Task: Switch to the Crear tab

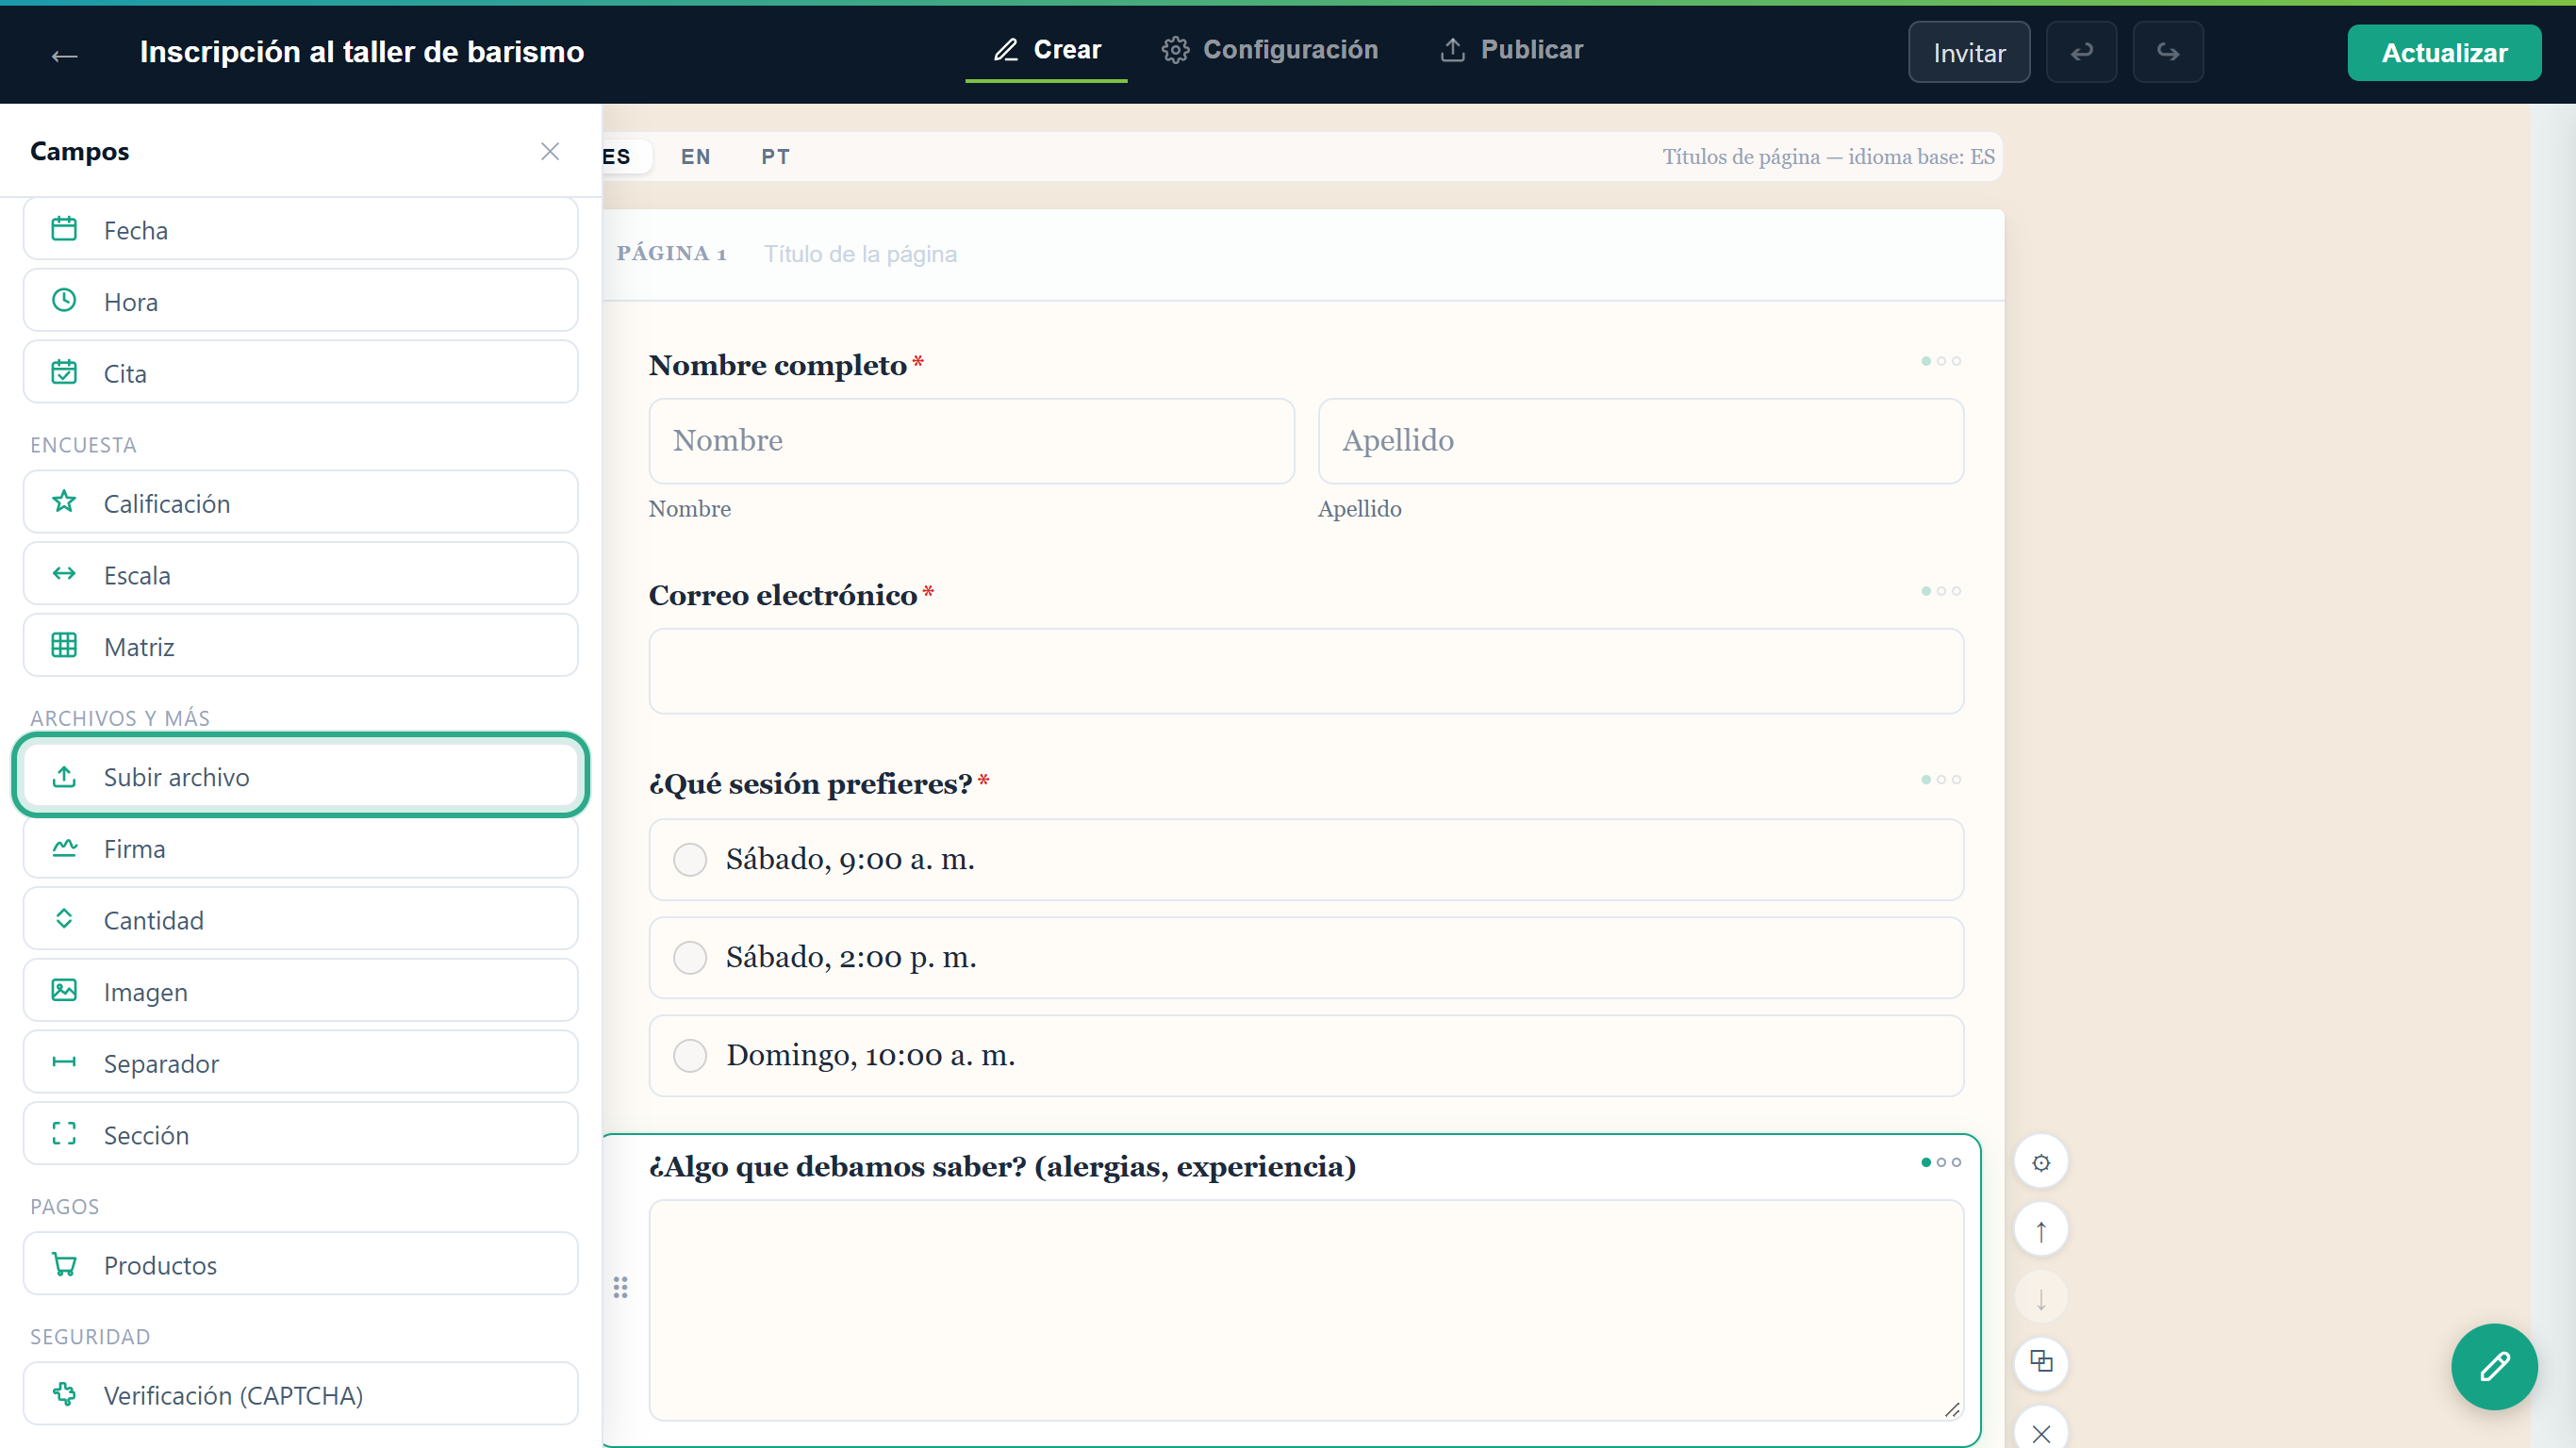Action: [1046, 50]
